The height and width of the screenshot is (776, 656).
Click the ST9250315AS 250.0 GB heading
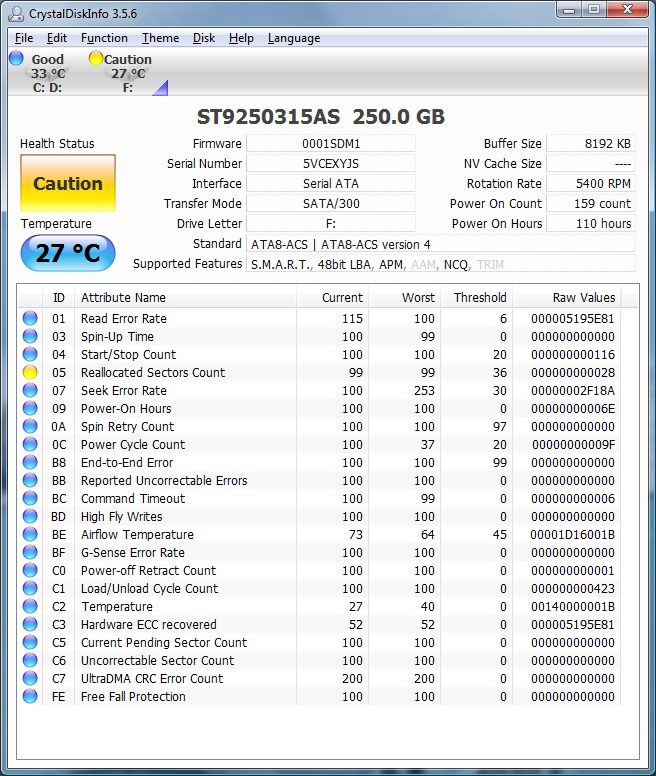pyautogui.click(x=321, y=117)
